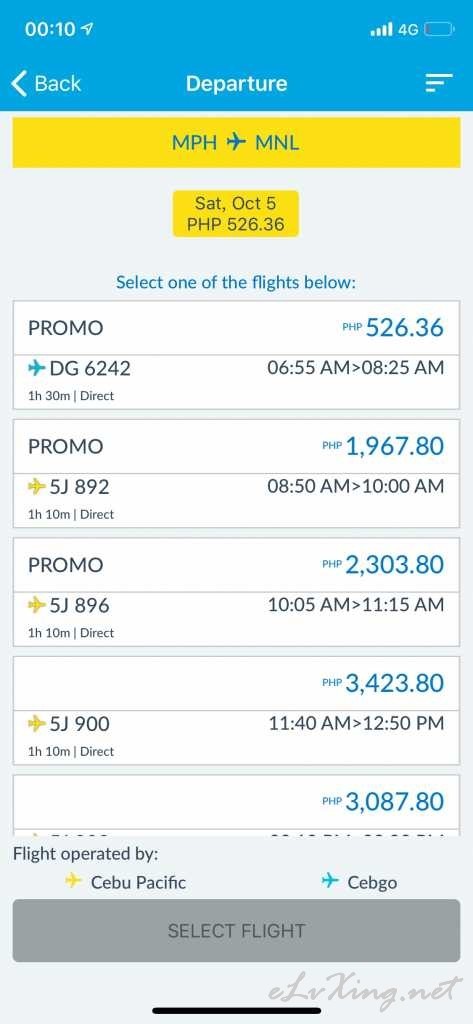Tap the Back chevron arrow icon
Image resolution: width=473 pixels, height=1024 pixels.
click(20, 84)
